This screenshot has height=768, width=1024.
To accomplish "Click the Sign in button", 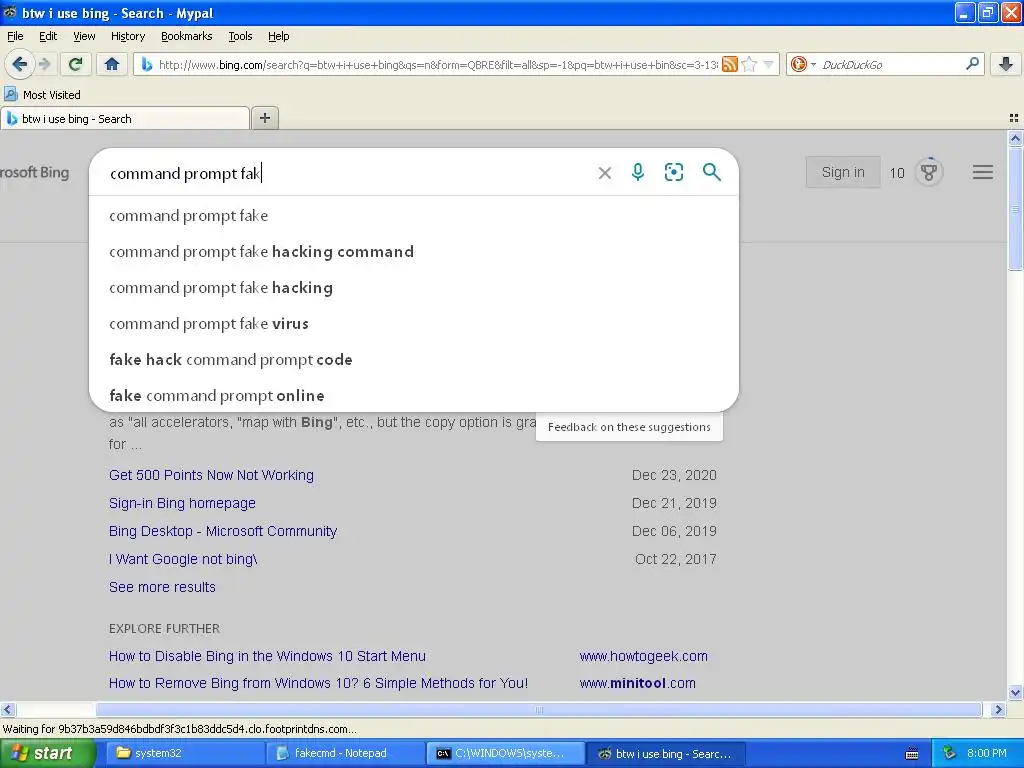I will [842, 172].
